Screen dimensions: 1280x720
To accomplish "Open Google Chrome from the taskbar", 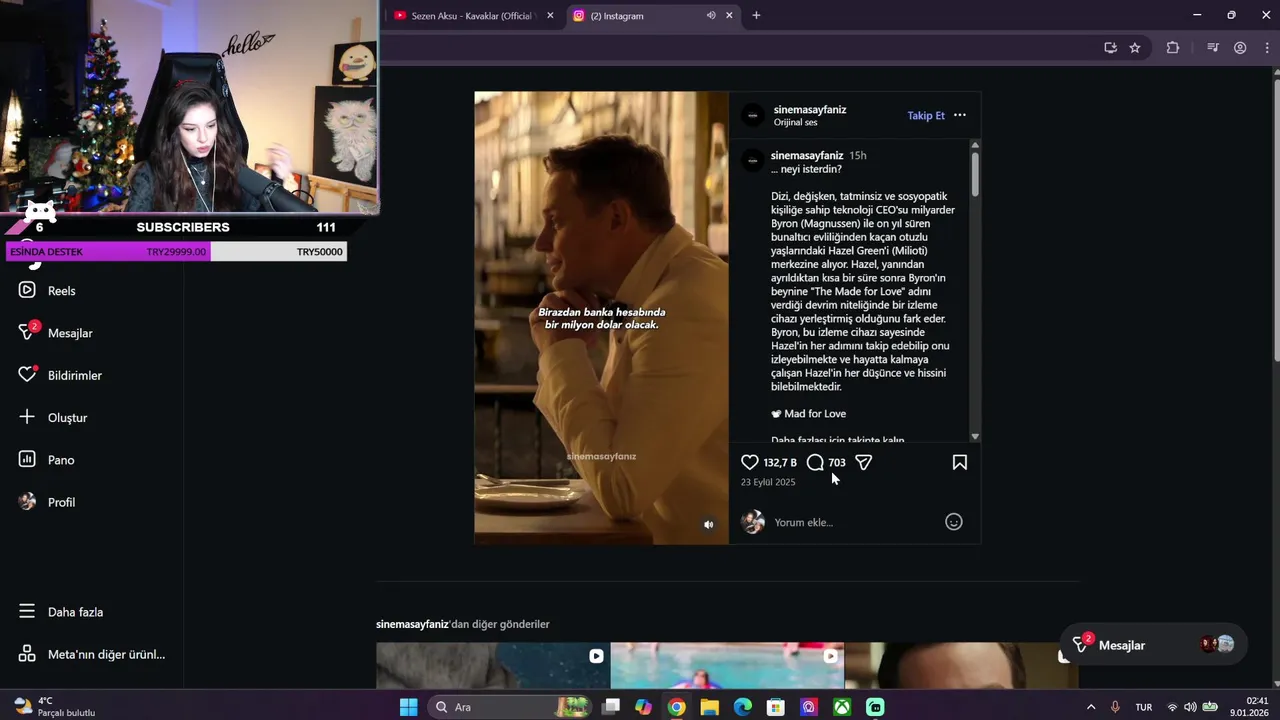I will [x=677, y=707].
